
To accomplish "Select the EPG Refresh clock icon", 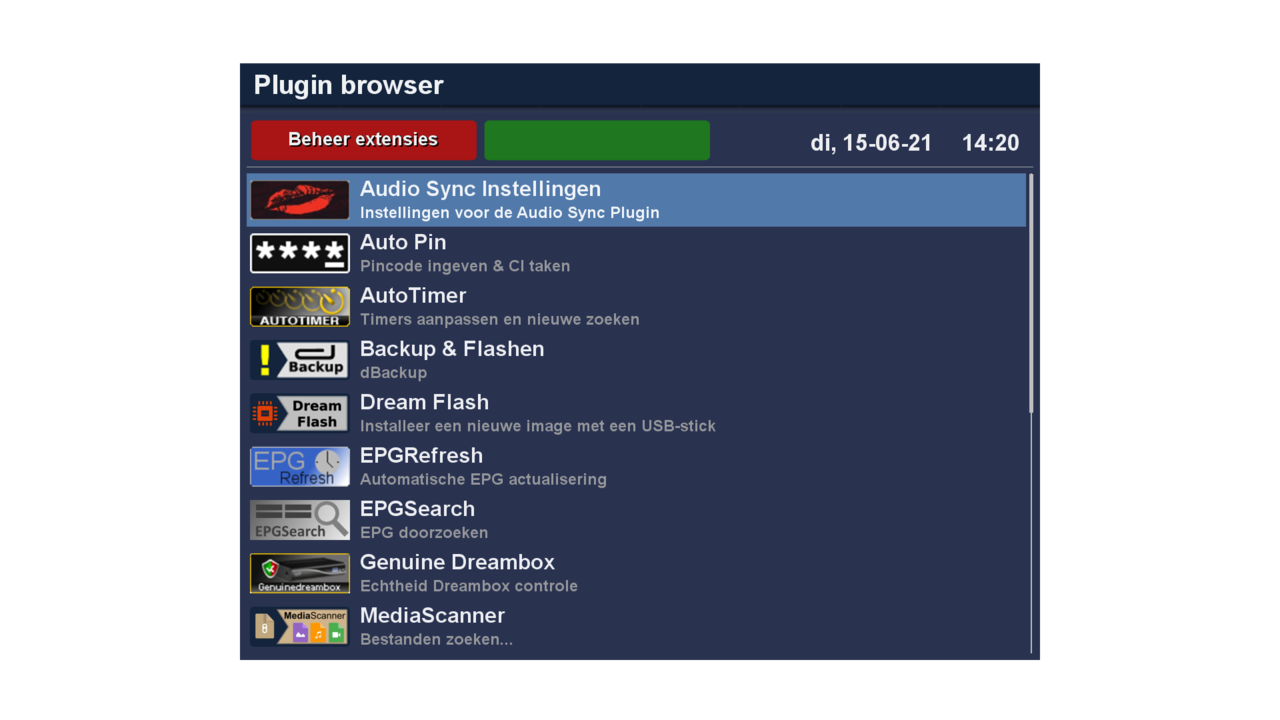I will (x=300, y=467).
